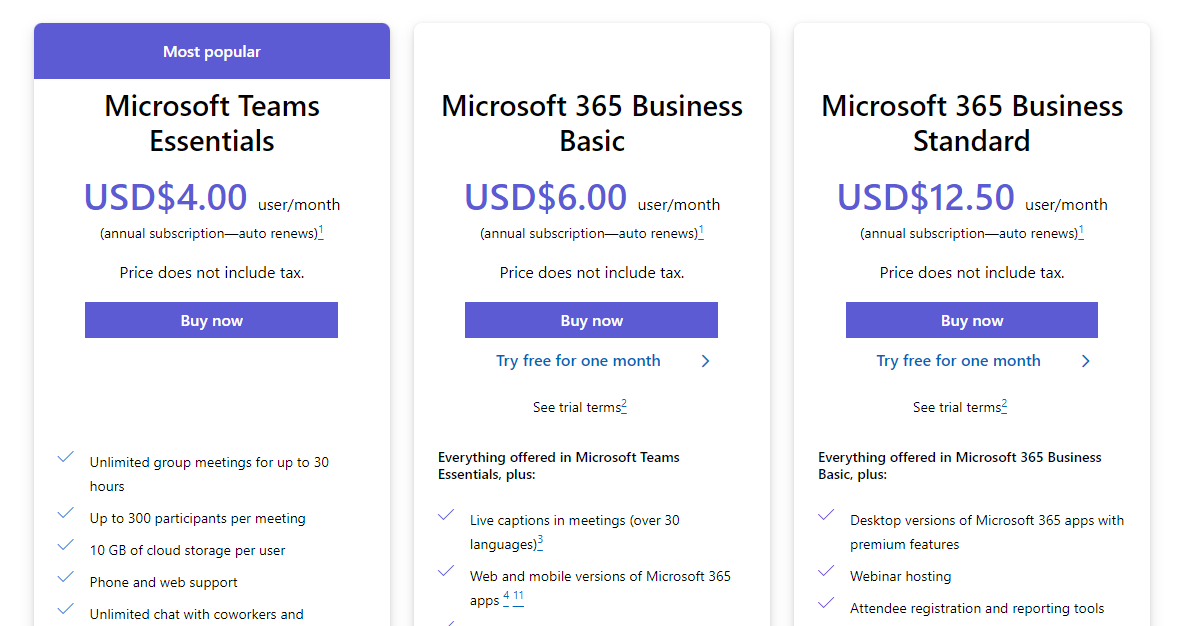Open footnote 2 next to Business Standard trial terms

(1005, 405)
